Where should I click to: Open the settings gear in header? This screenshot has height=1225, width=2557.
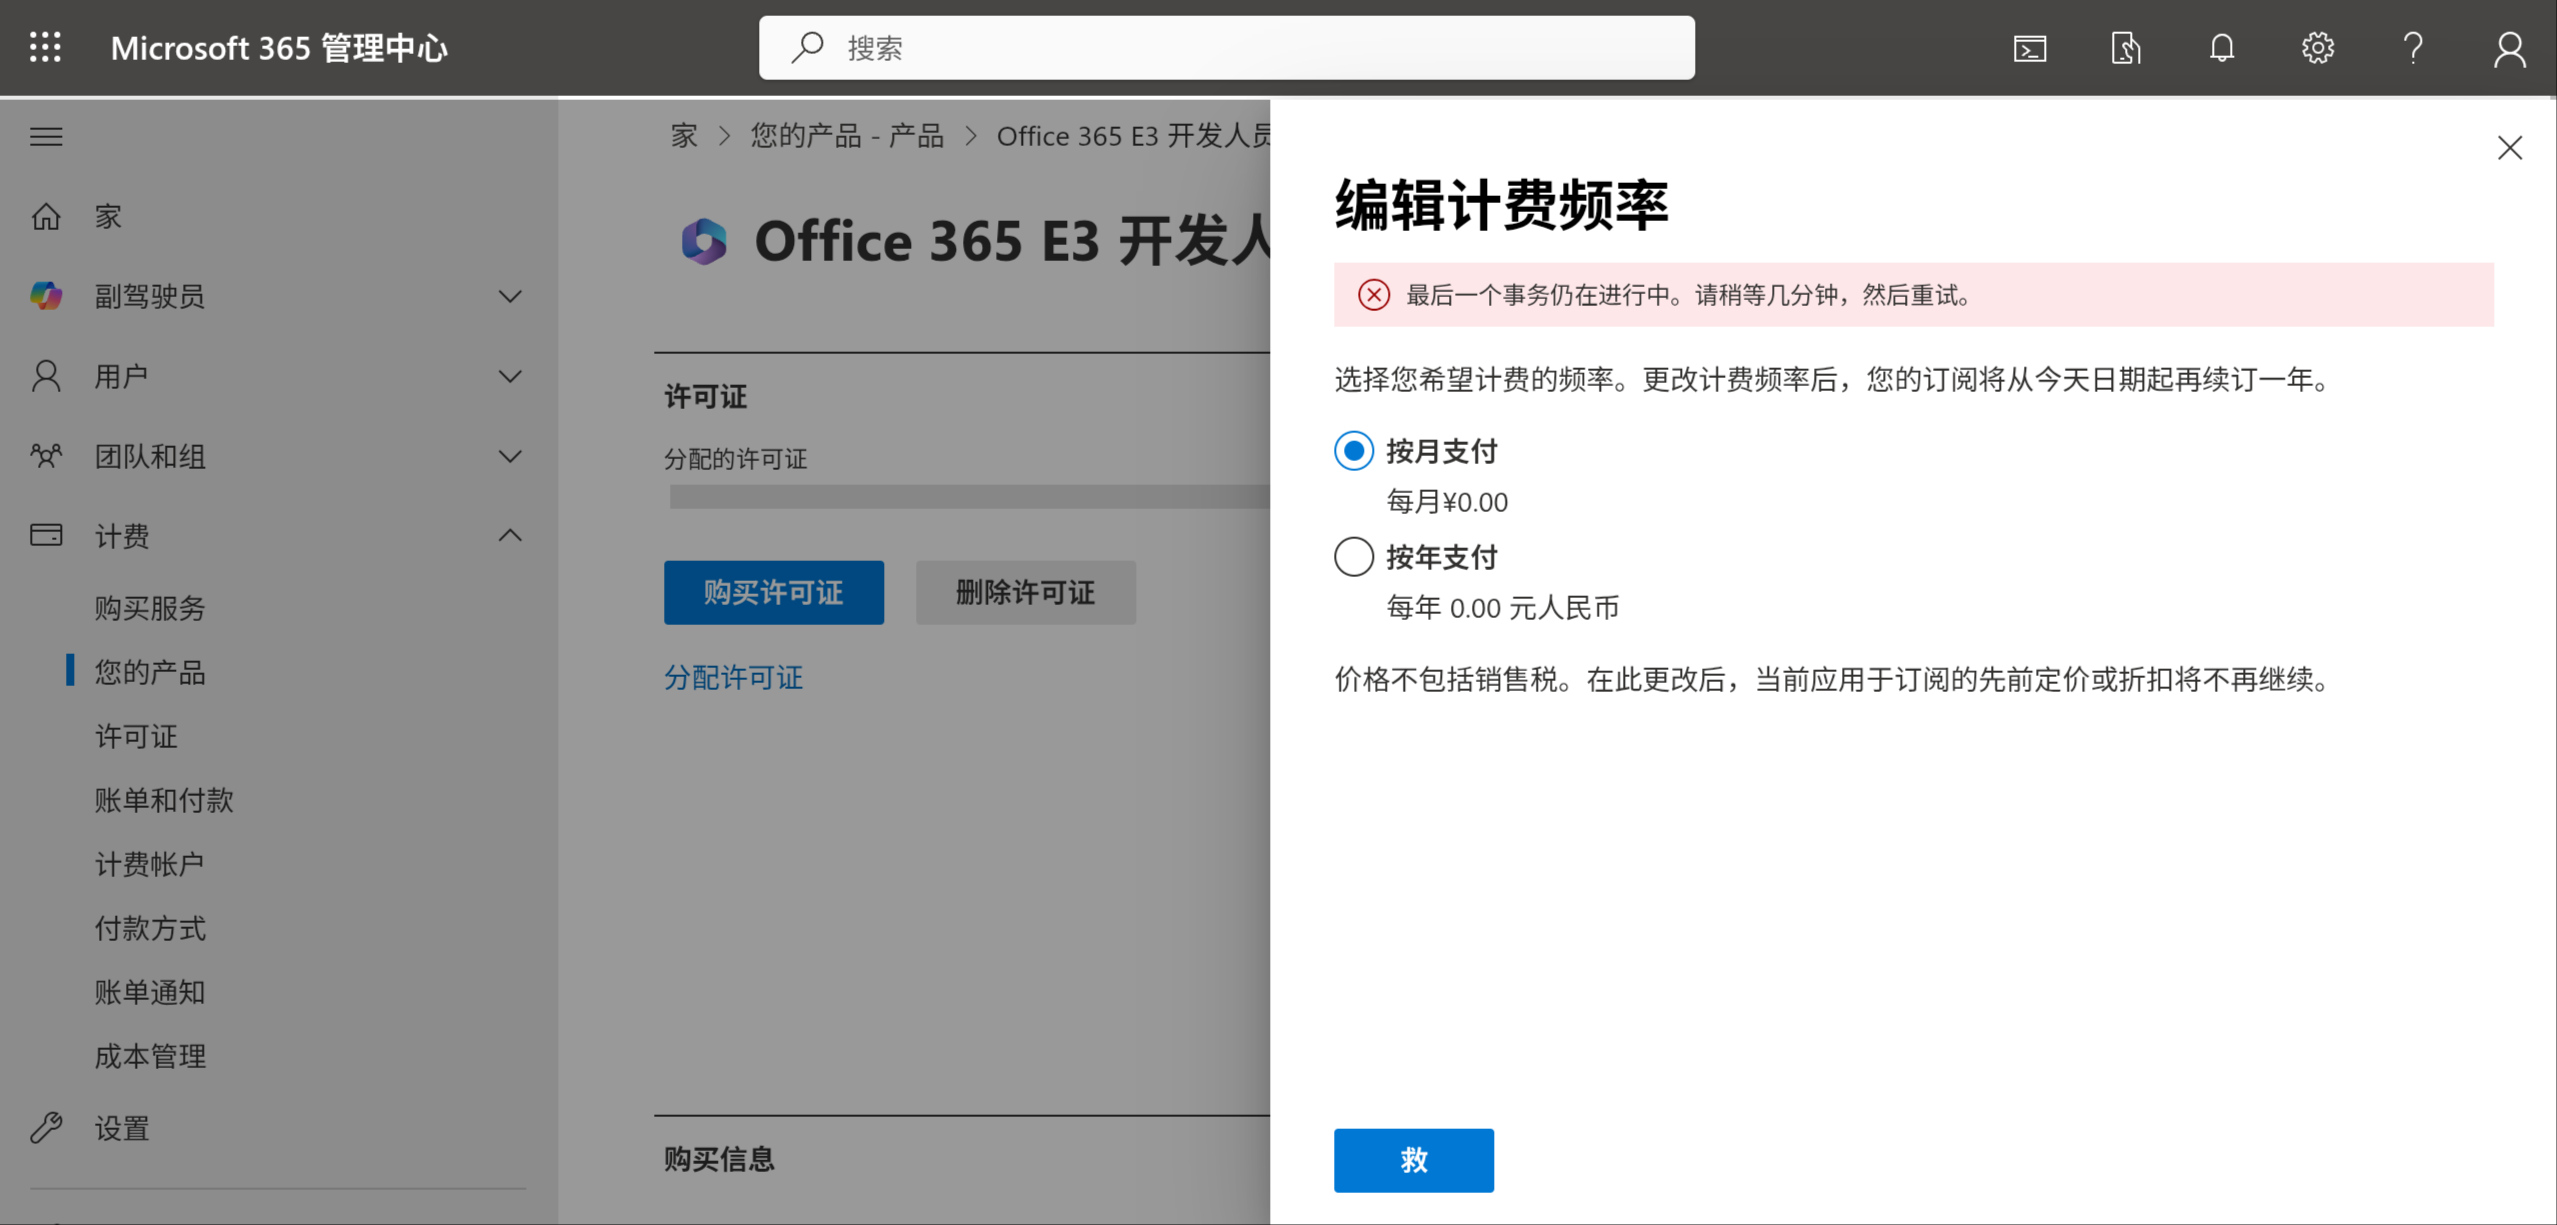click(x=2317, y=48)
